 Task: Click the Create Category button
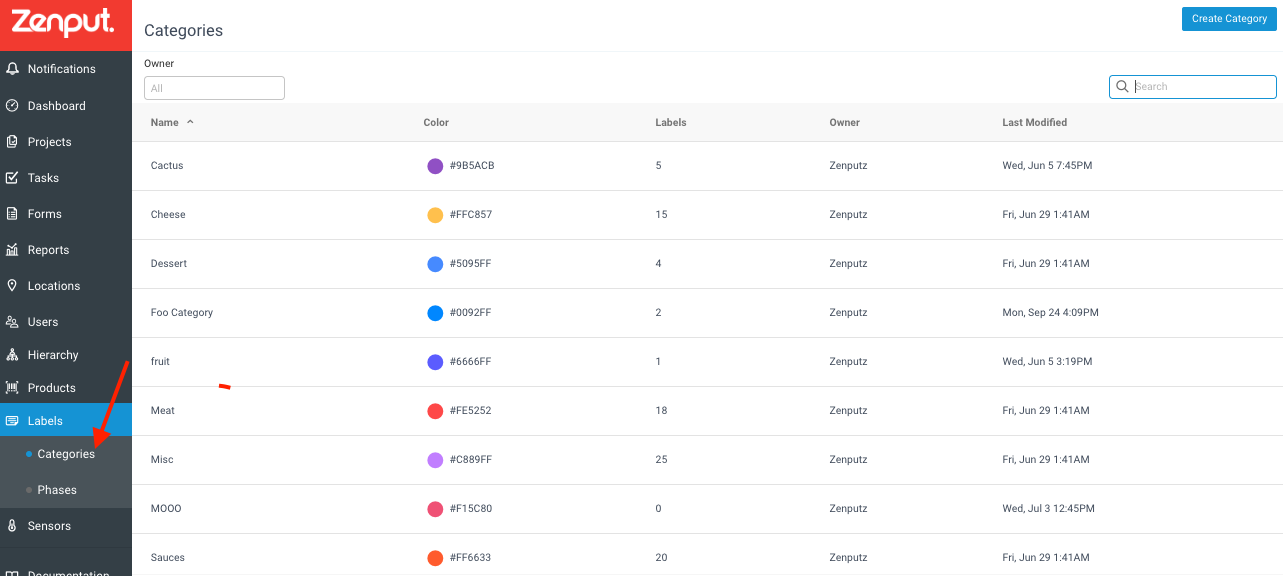coord(1229,19)
